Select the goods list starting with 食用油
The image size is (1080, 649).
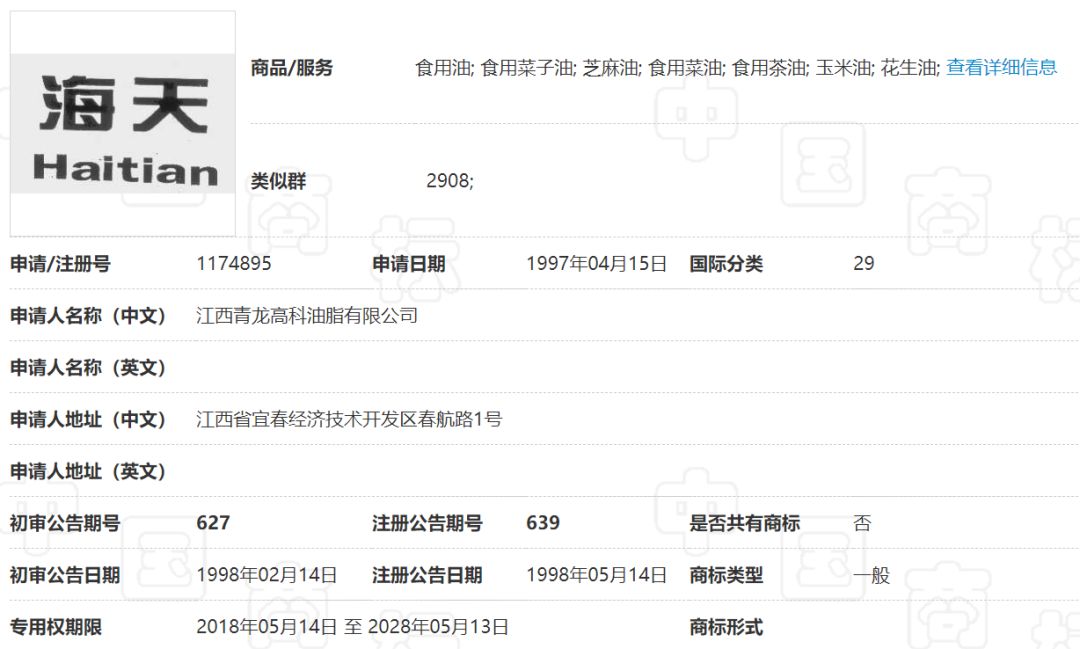[678, 68]
